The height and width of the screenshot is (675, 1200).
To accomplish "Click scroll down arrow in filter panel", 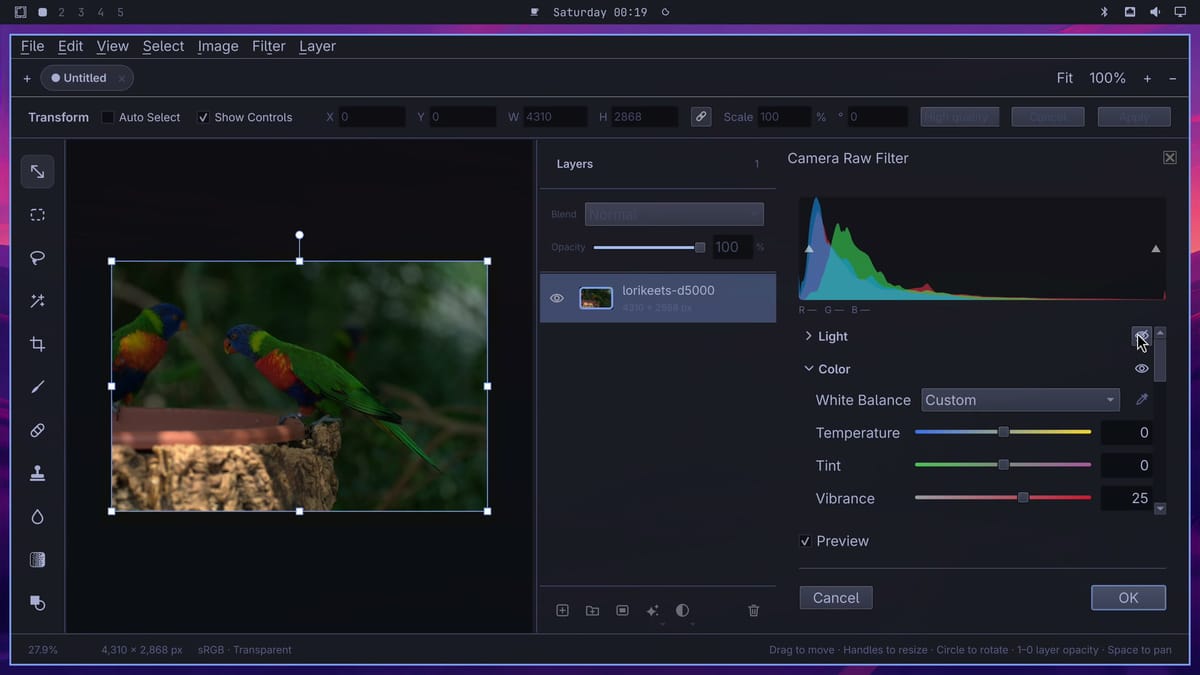I will click(1160, 508).
